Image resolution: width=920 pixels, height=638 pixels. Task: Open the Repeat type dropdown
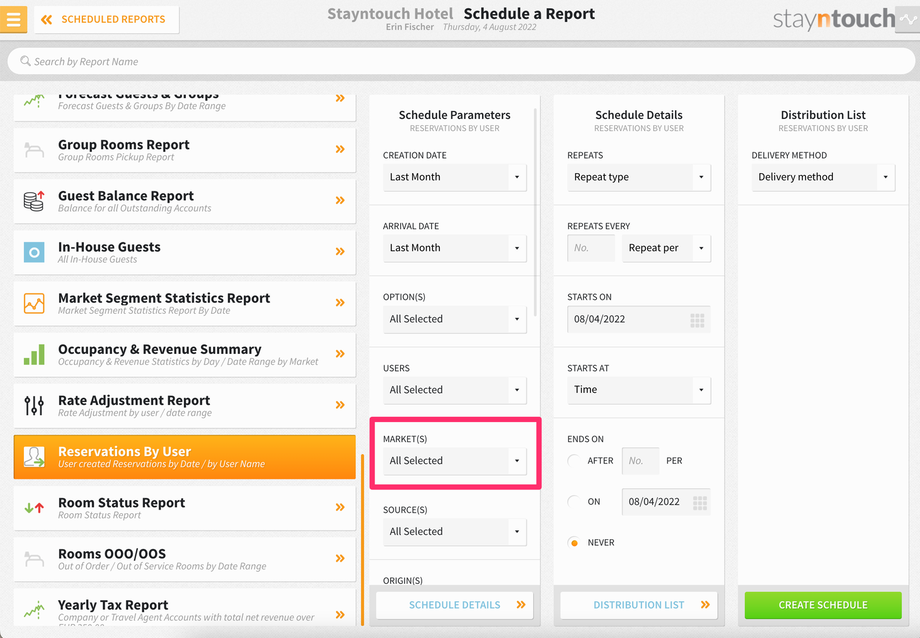pos(639,177)
